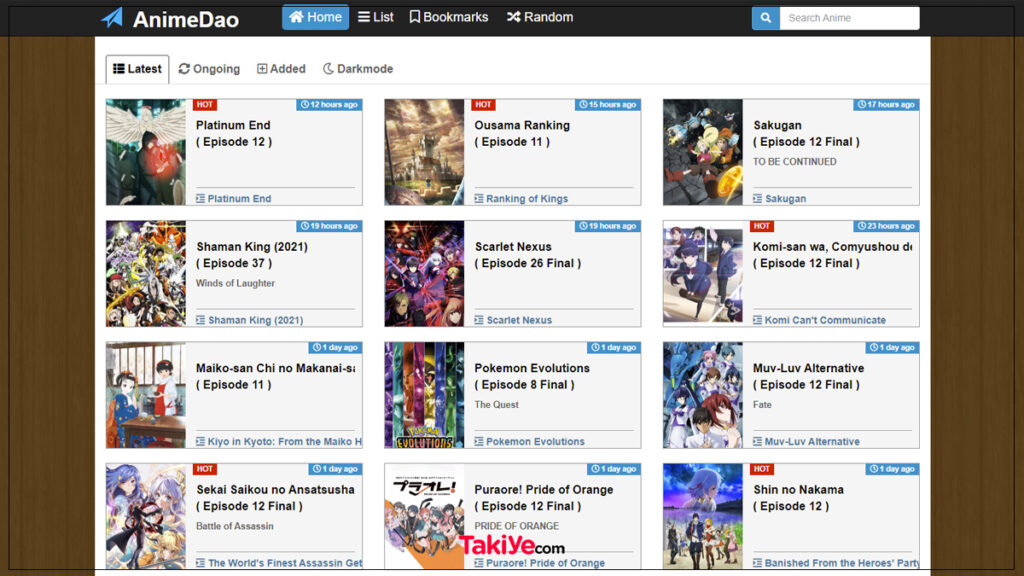Screen dimensions: 1024x576
Task: Open Scarlet Nexus poster thumbnail
Action: tap(424, 274)
